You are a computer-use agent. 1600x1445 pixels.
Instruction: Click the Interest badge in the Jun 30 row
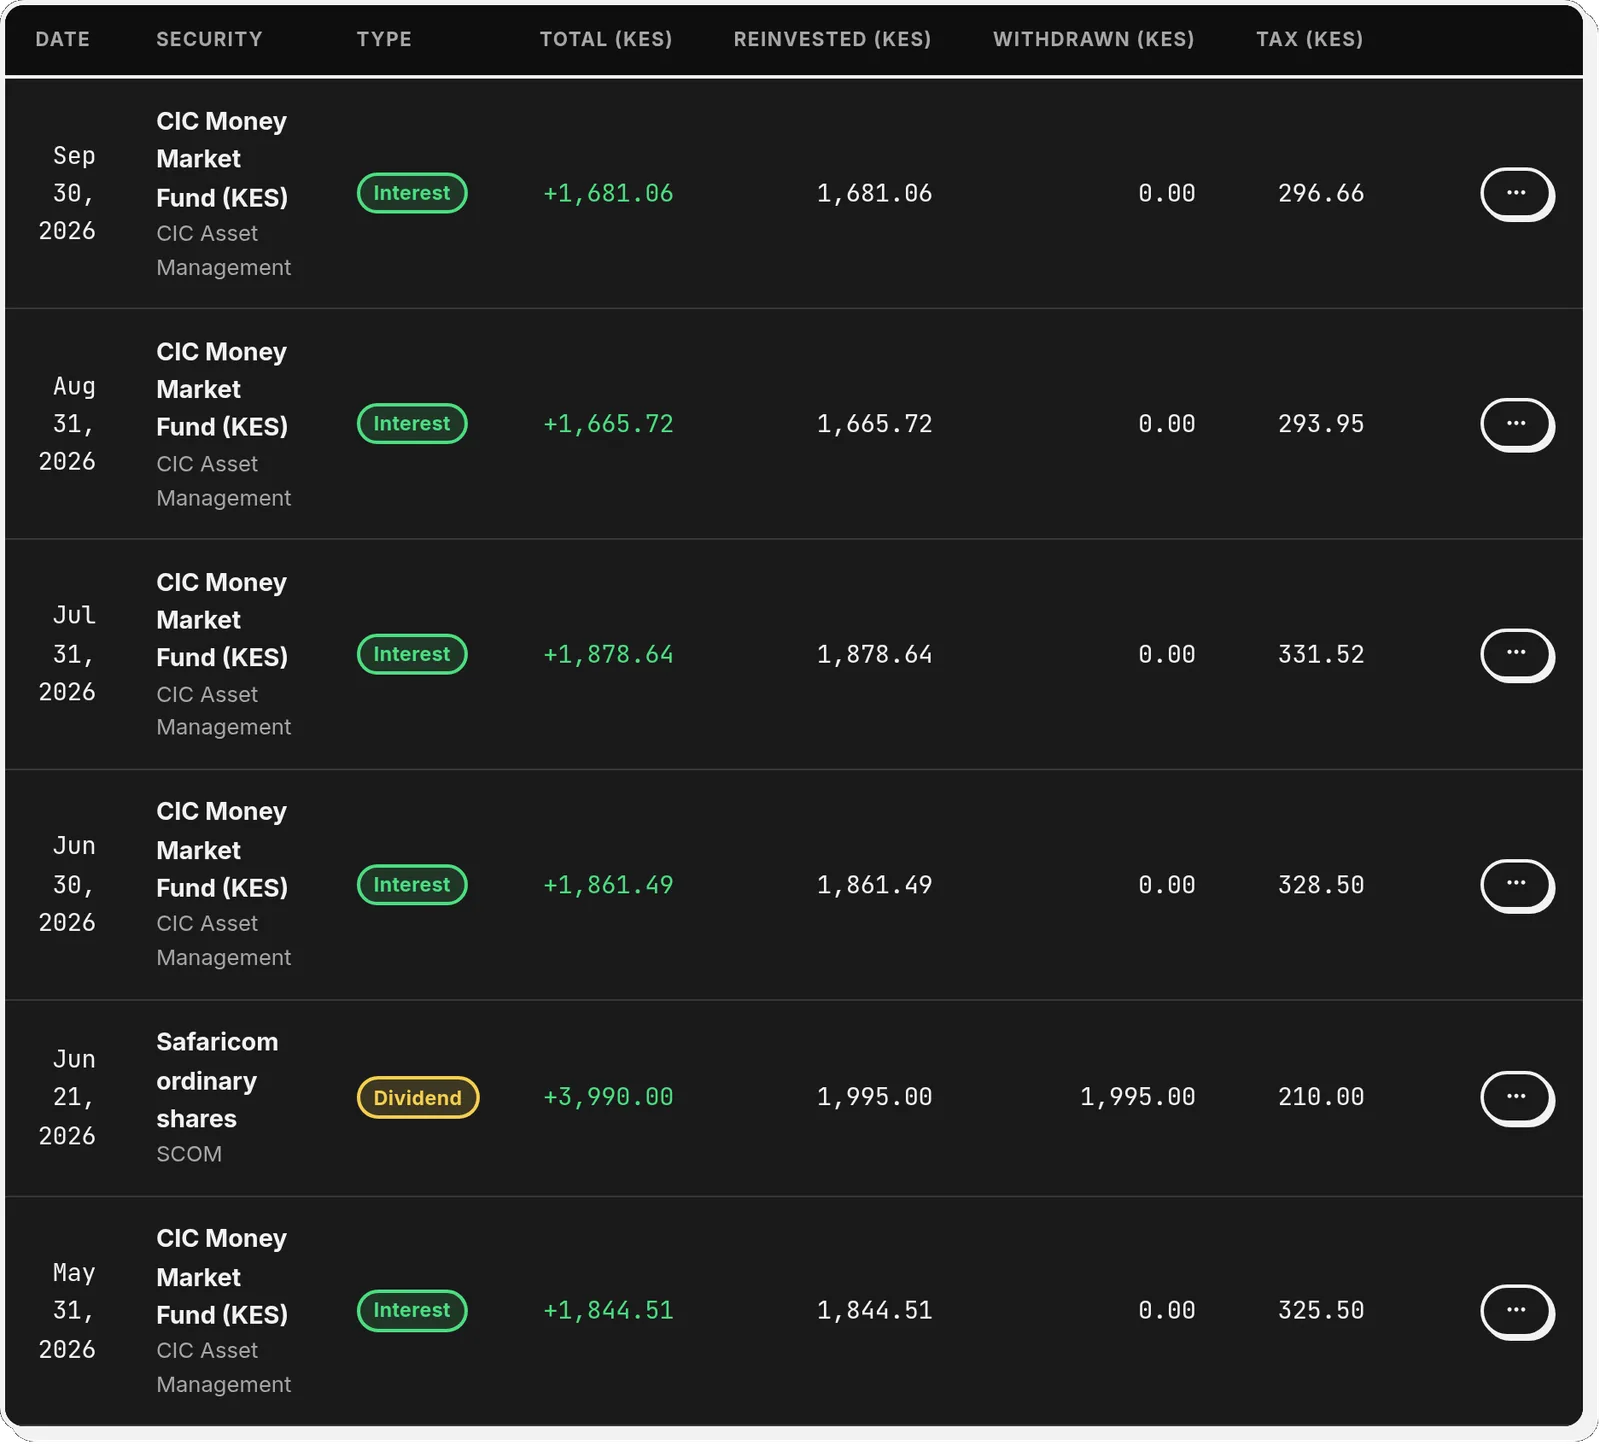(x=412, y=885)
